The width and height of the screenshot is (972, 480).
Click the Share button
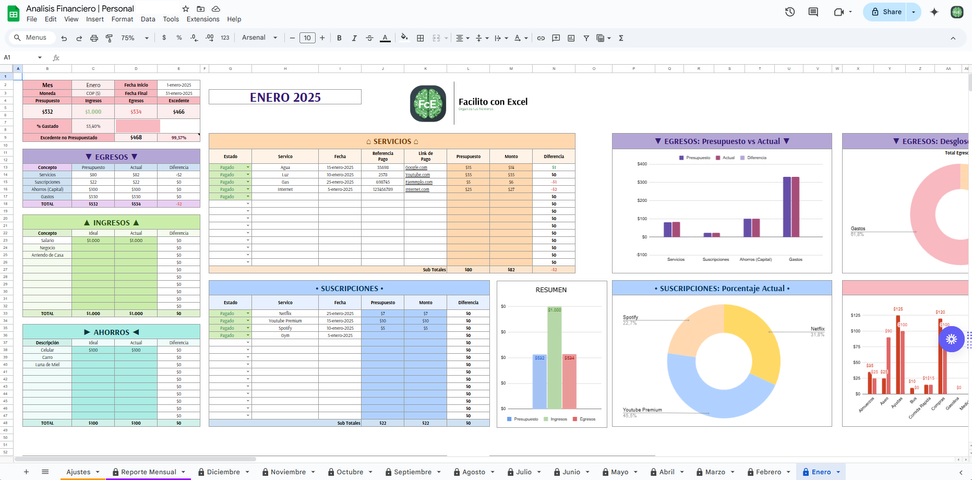886,12
